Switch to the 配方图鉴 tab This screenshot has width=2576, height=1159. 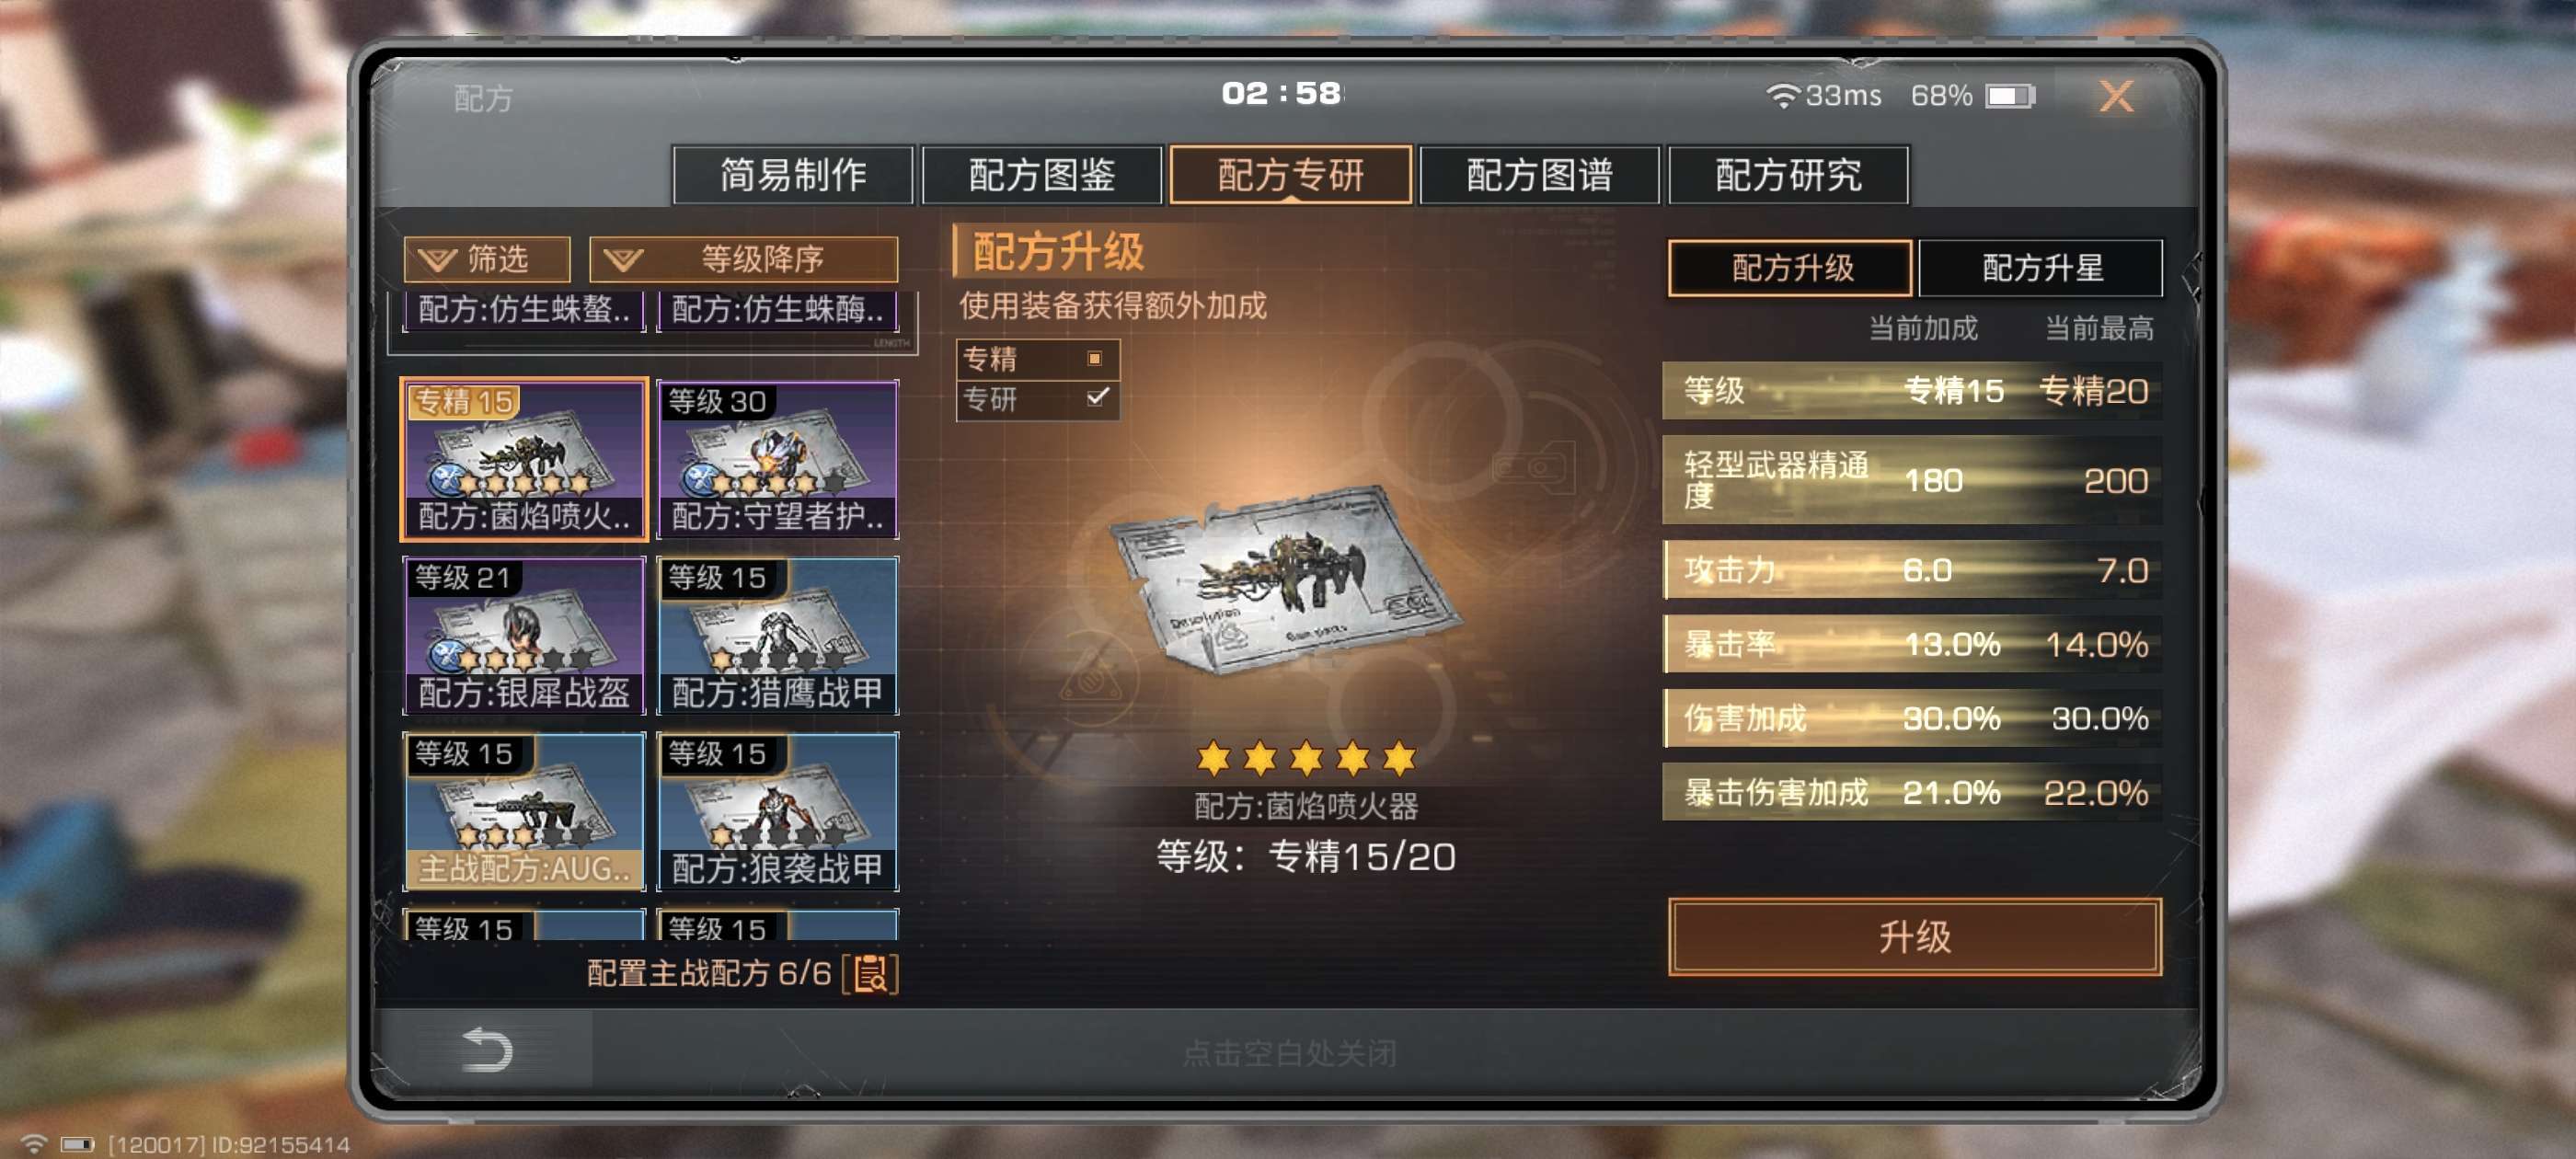point(1041,175)
